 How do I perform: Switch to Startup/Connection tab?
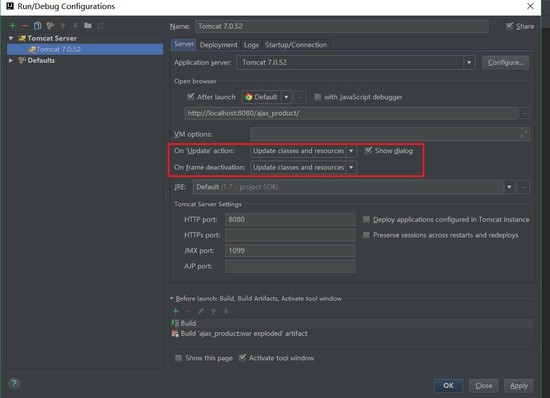296,45
